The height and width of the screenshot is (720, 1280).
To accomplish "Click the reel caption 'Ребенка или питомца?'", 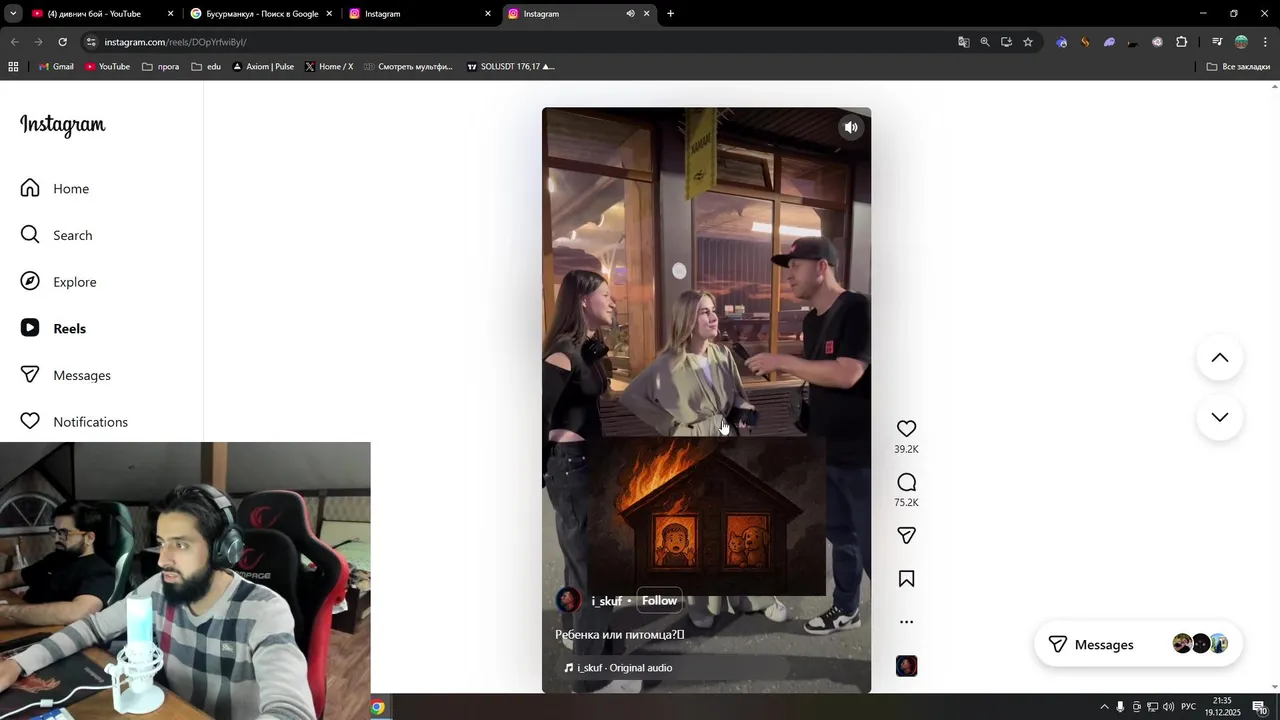I will click(619, 634).
